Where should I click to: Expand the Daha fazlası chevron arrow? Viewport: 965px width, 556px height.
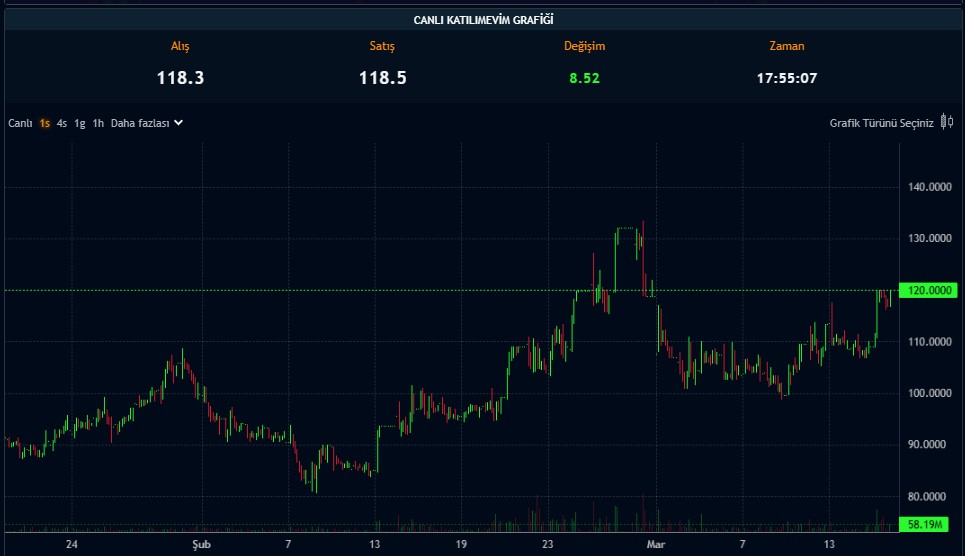pyautogui.click(x=178, y=123)
